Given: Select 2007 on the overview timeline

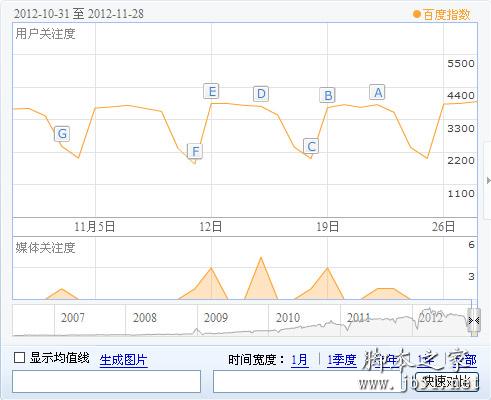Looking at the screenshot, I should [x=73, y=317].
